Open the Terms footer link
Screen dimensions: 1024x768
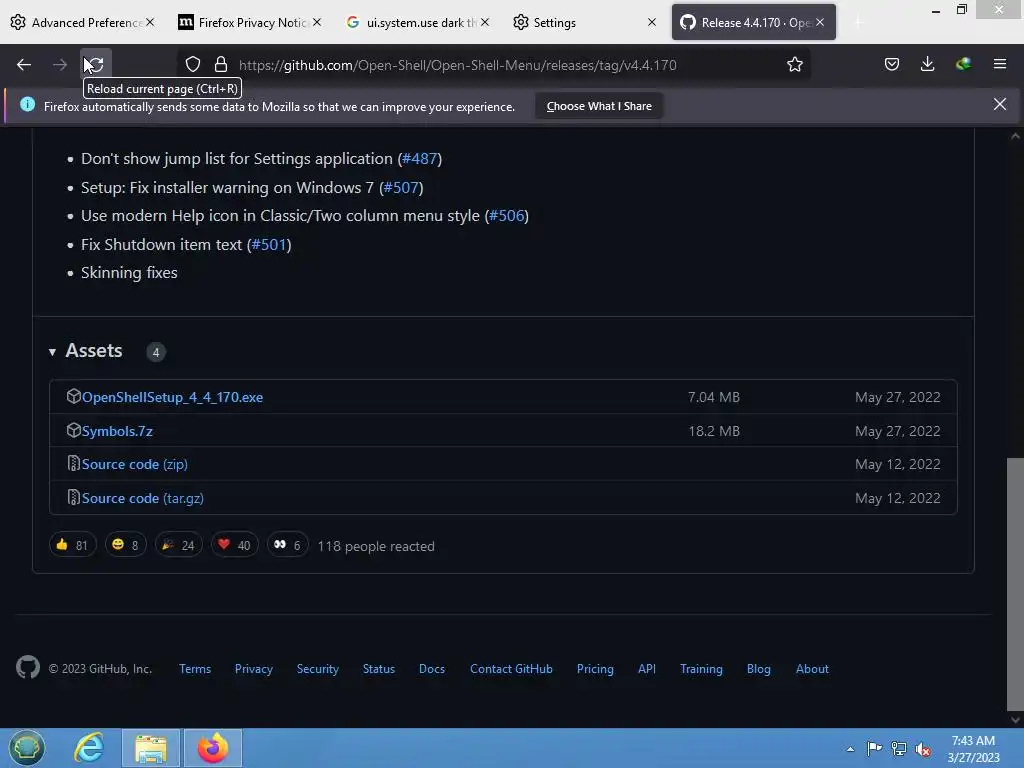tap(195, 669)
